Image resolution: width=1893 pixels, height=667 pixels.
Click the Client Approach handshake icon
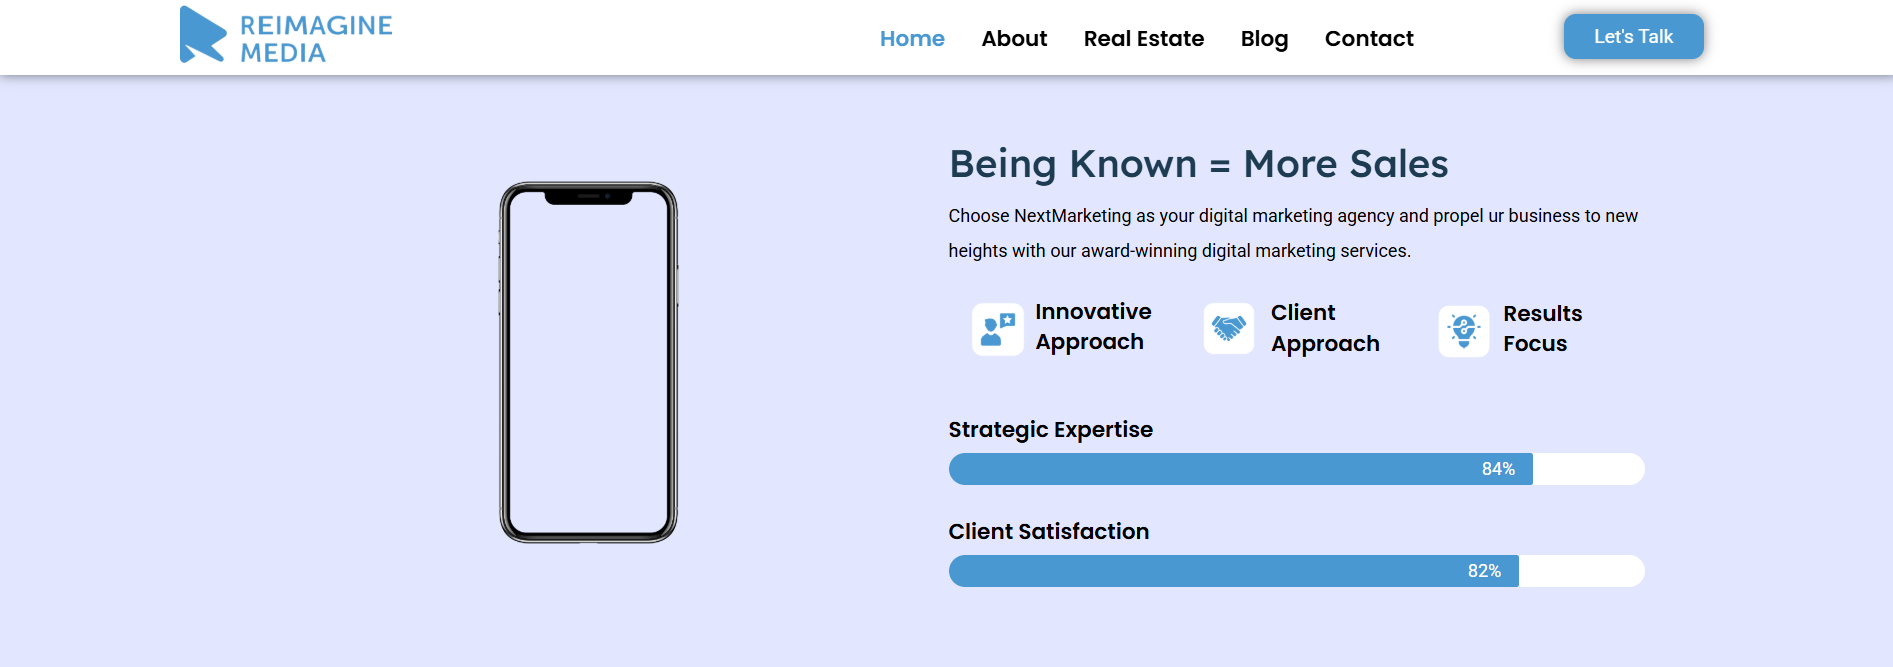click(1228, 329)
